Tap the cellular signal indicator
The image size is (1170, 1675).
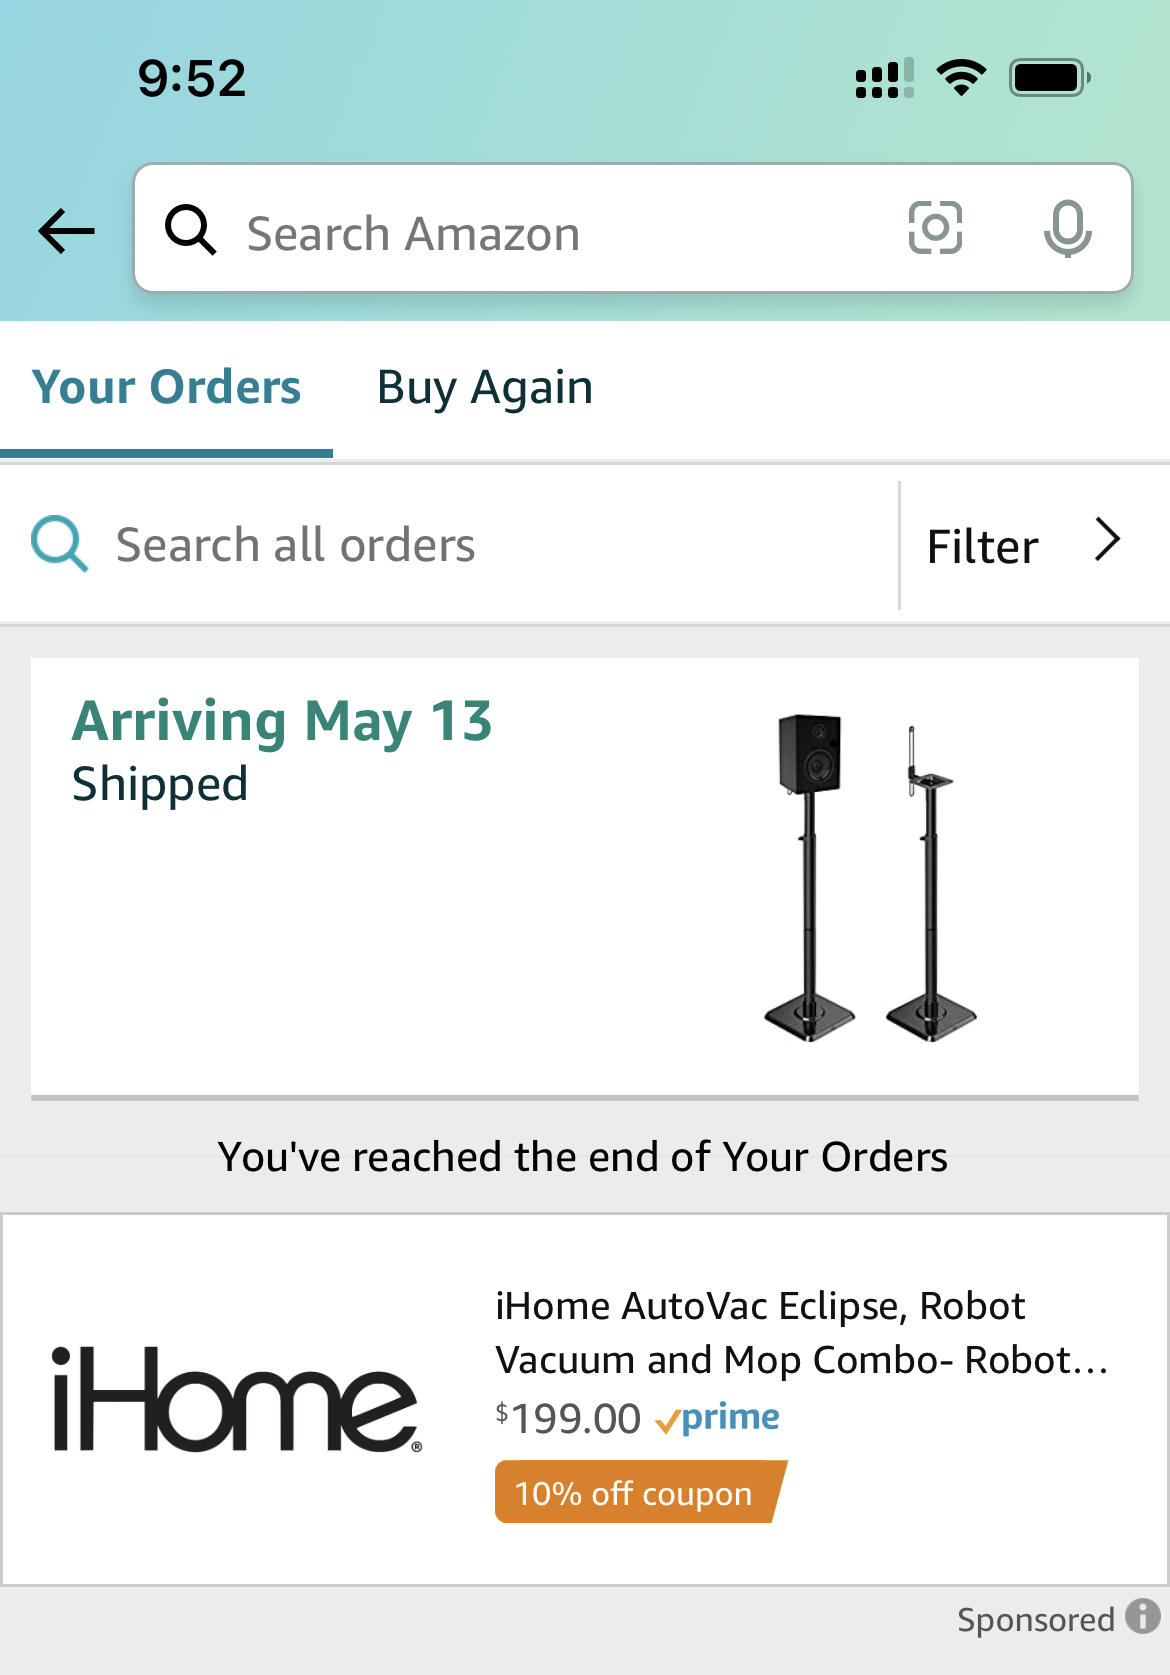(x=884, y=78)
